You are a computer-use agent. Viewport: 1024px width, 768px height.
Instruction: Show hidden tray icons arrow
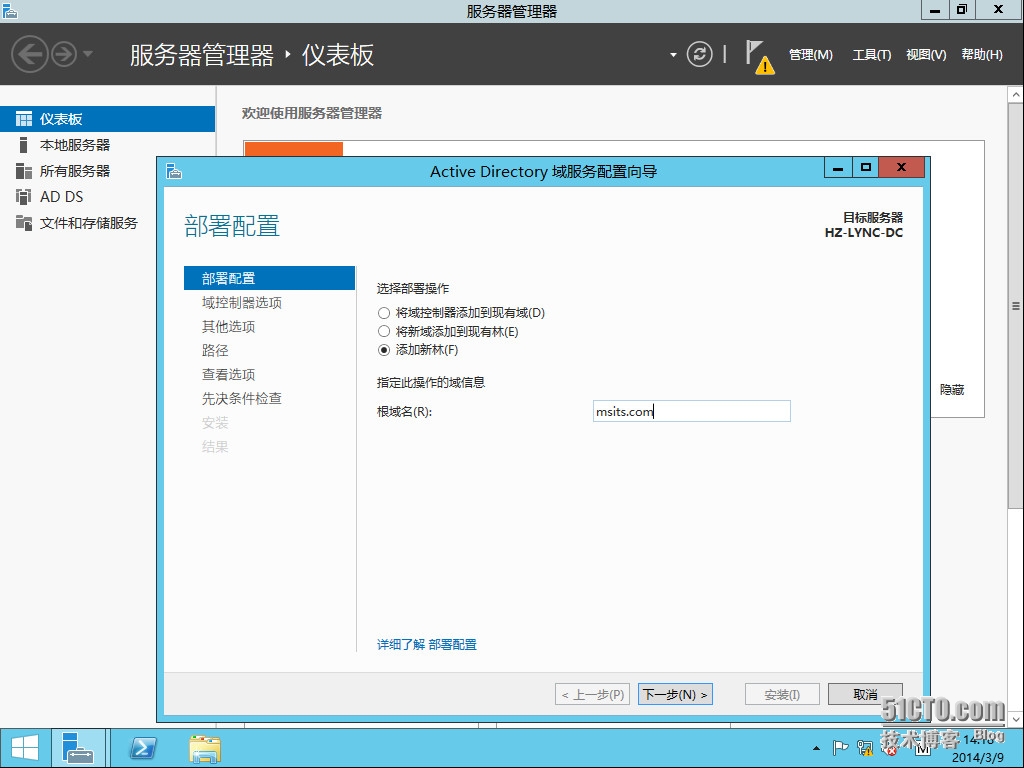[x=816, y=748]
